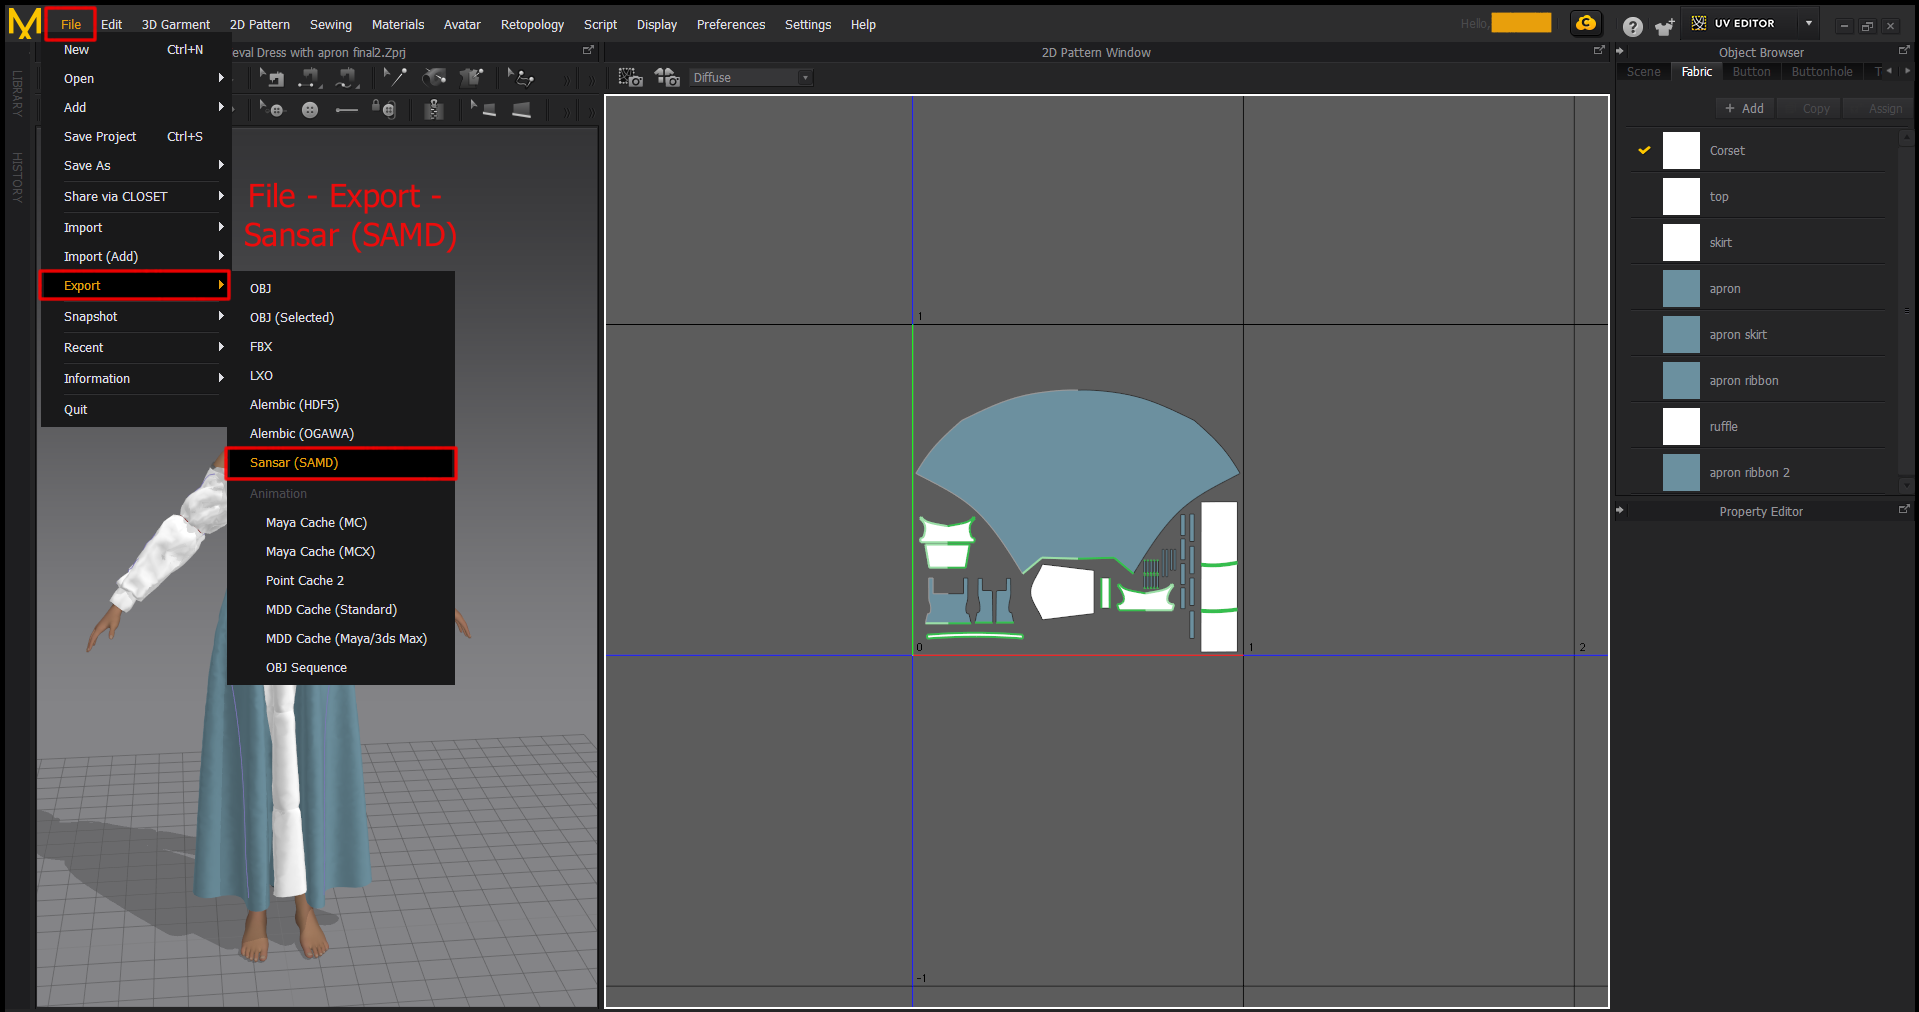The image size is (1919, 1012).
Task: Click the UV snapshot camera icon
Action: pyautogui.click(x=630, y=77)
